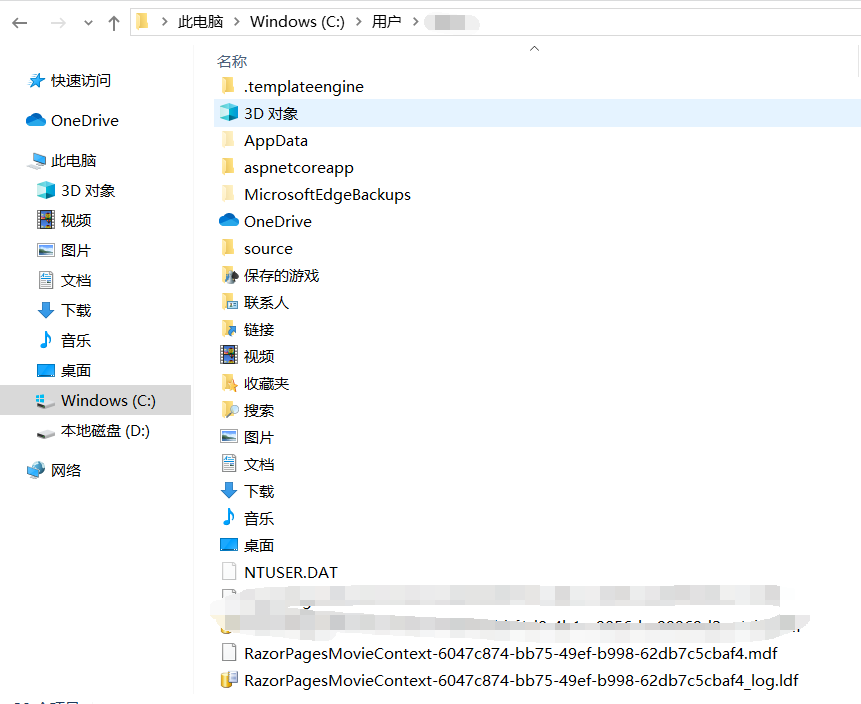Select the source folder
Viewport: 861px width, 704px height.
click(268, 249)
